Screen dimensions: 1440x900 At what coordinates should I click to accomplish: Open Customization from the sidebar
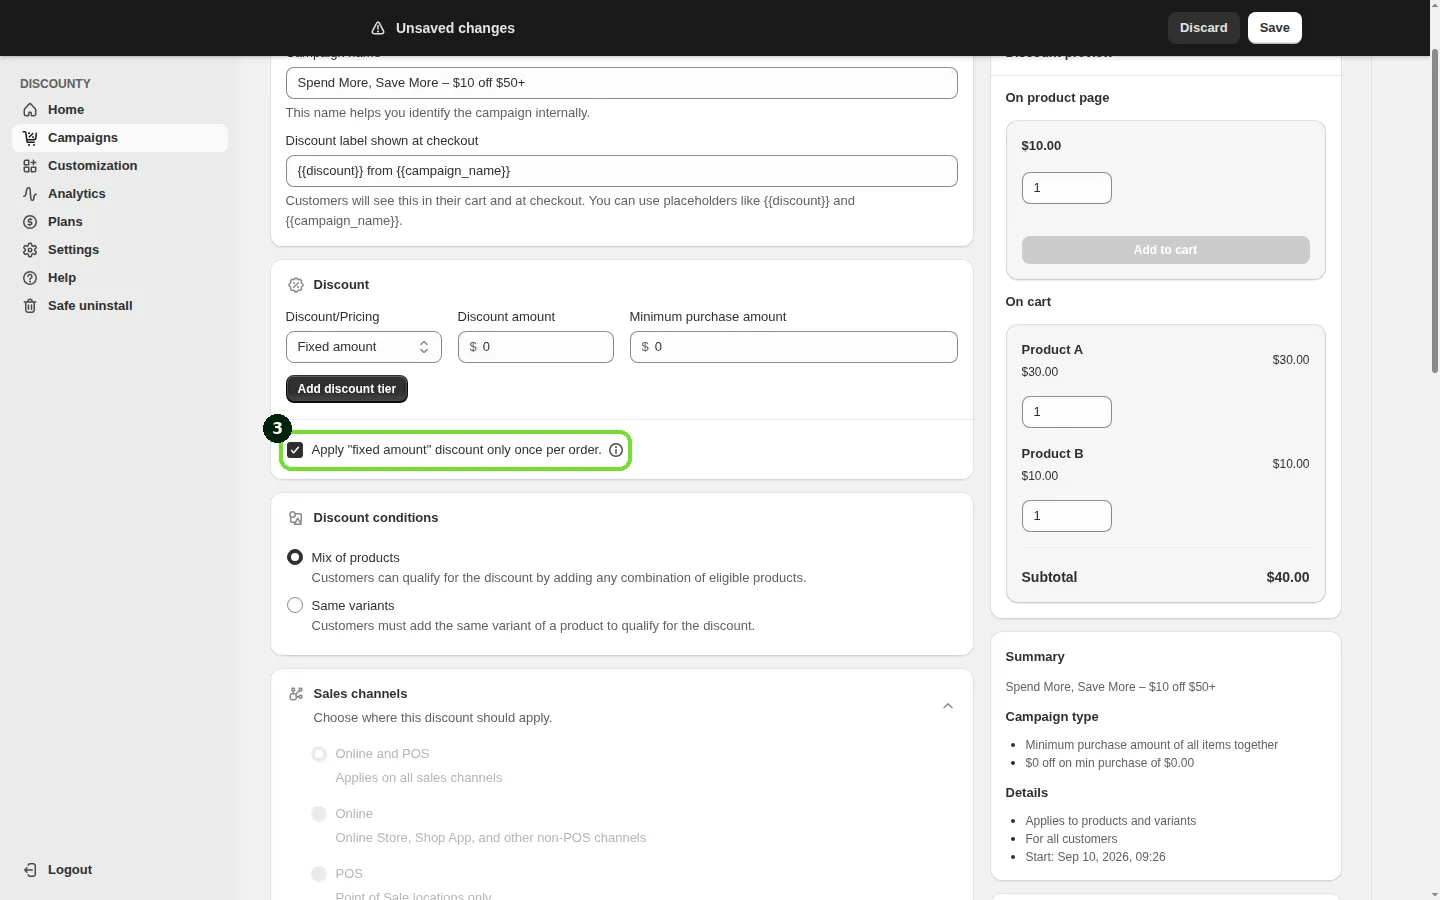click(x=120, y=166)
